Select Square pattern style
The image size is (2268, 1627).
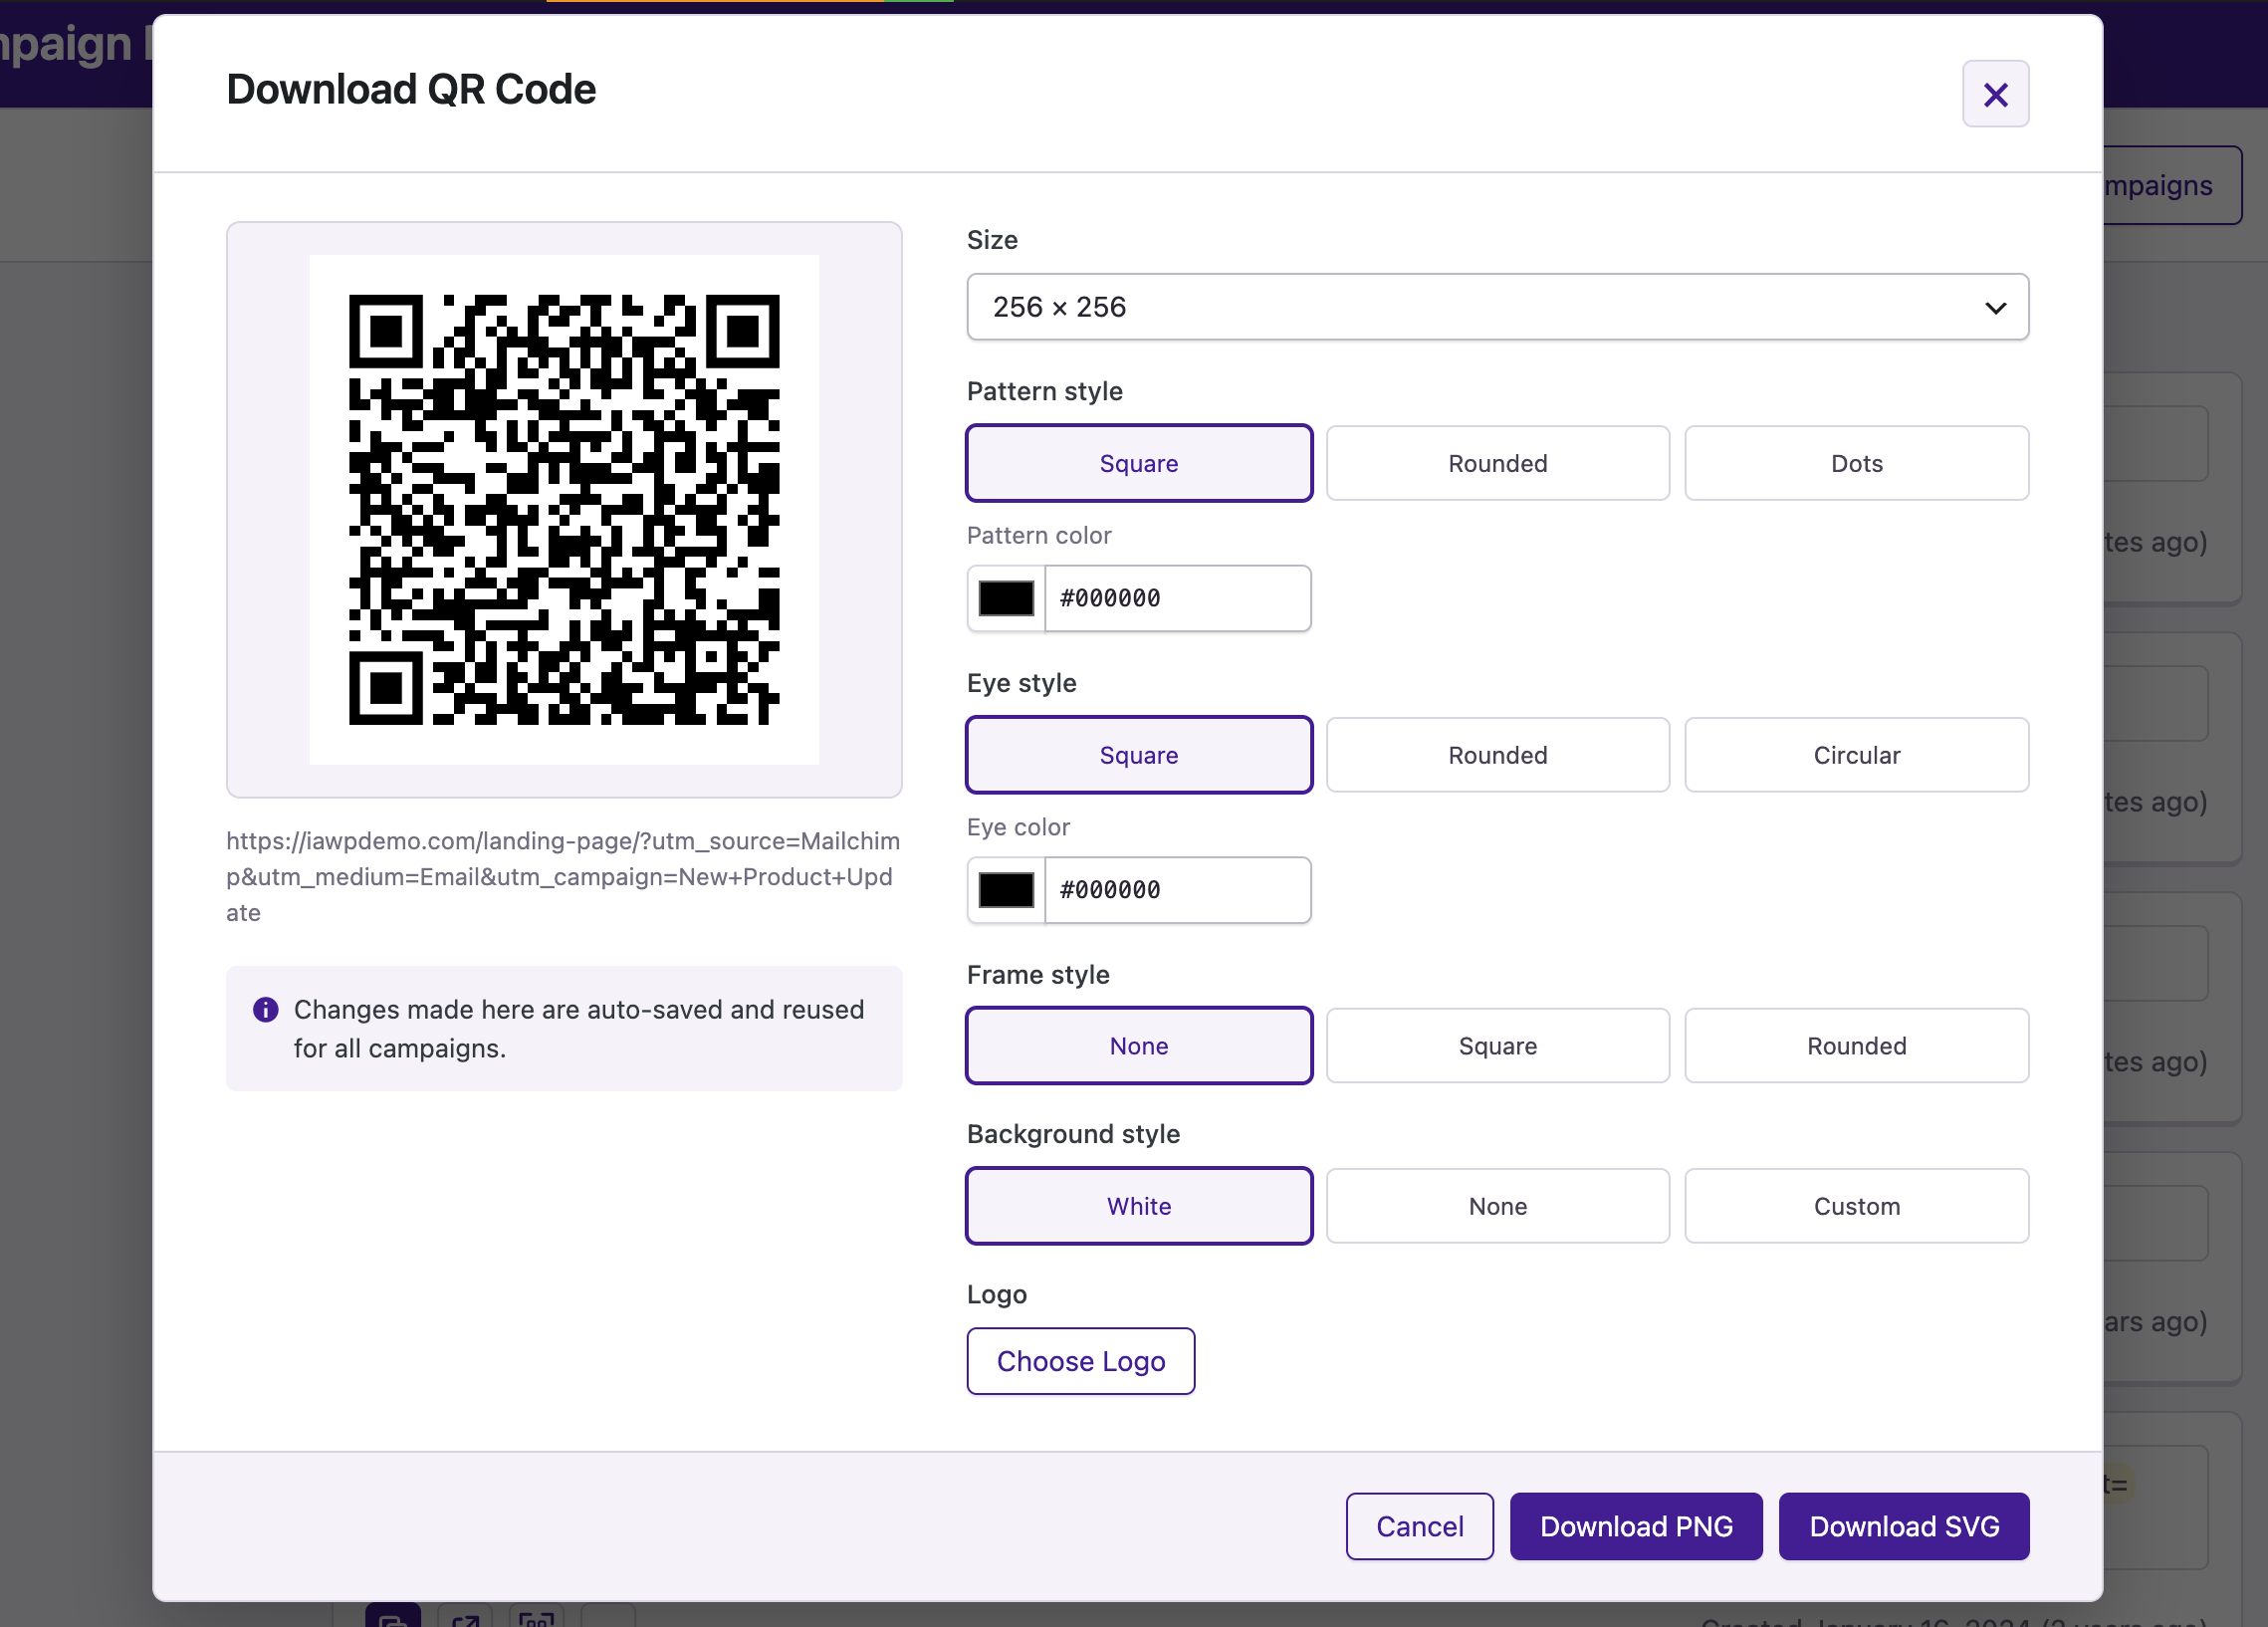[1138, 463]
